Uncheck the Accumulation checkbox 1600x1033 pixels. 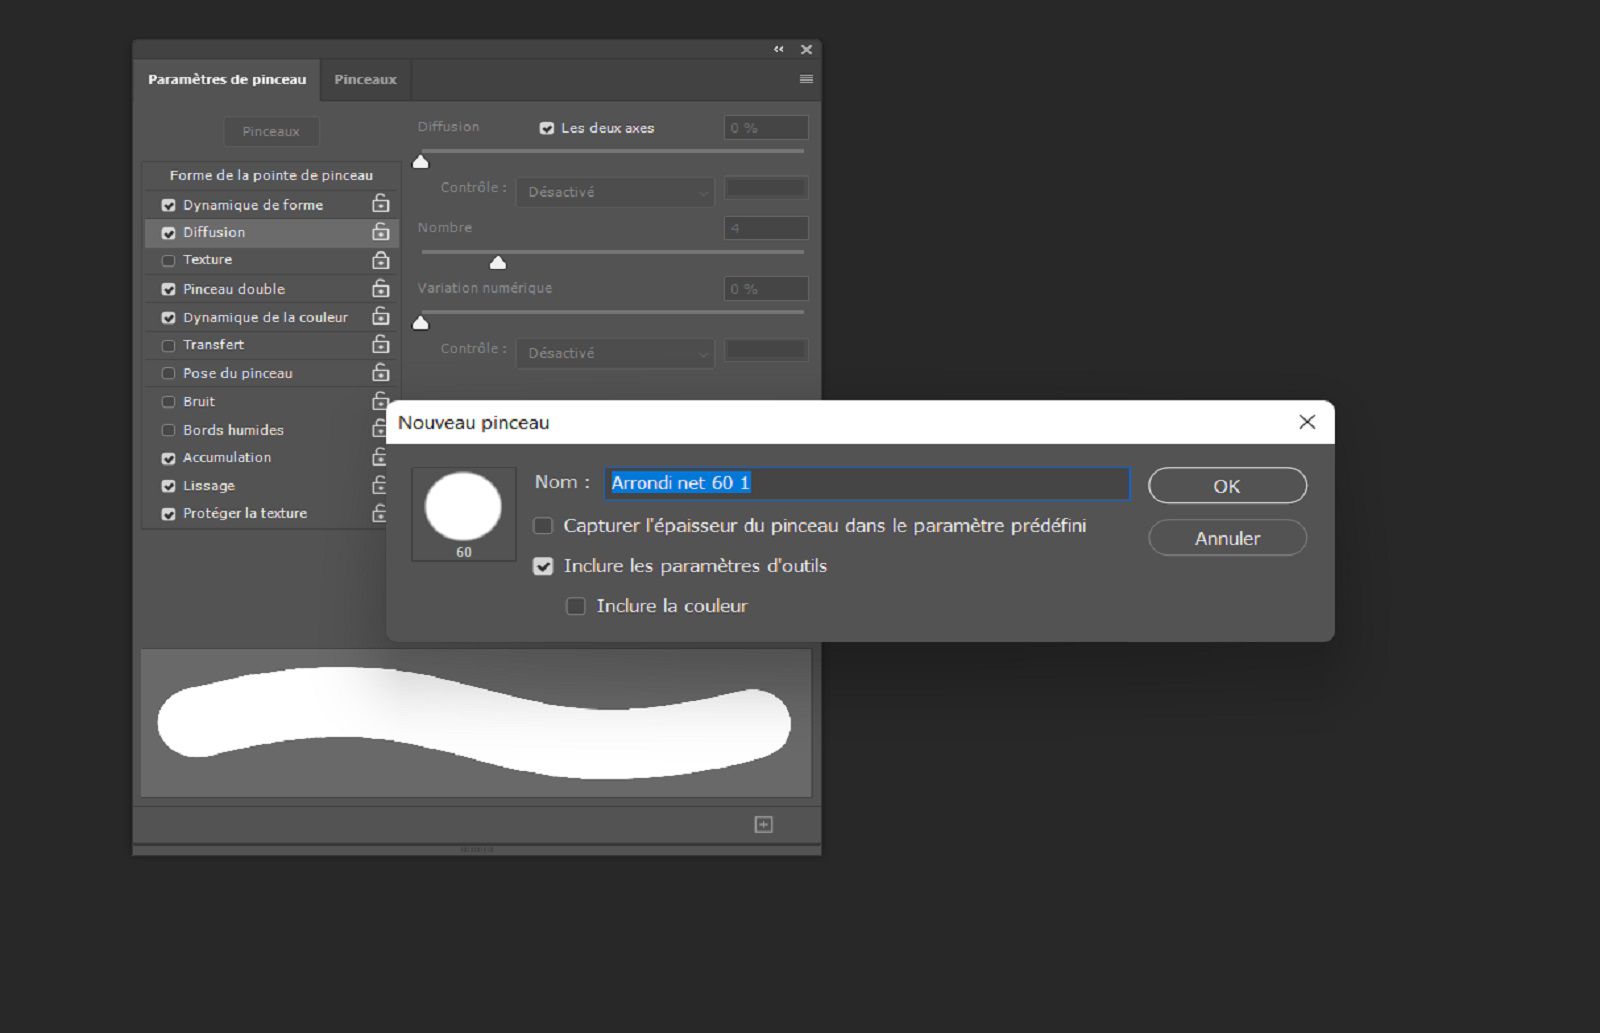coord(168,458)
